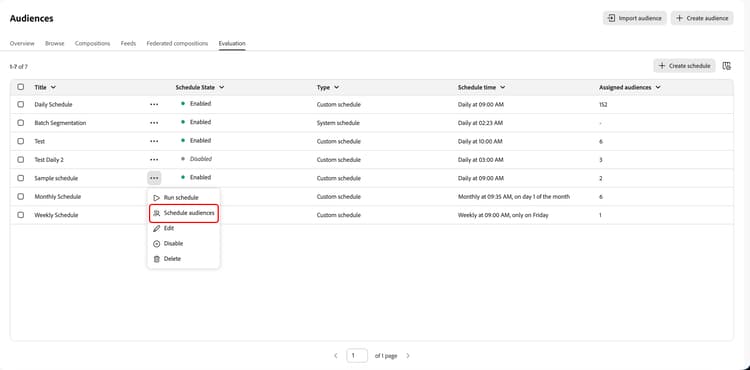The width and height of the screenshot is (750, 370).
Task: Open the ellipsis menu for Test Daily 2
Action: coord(154,160)
